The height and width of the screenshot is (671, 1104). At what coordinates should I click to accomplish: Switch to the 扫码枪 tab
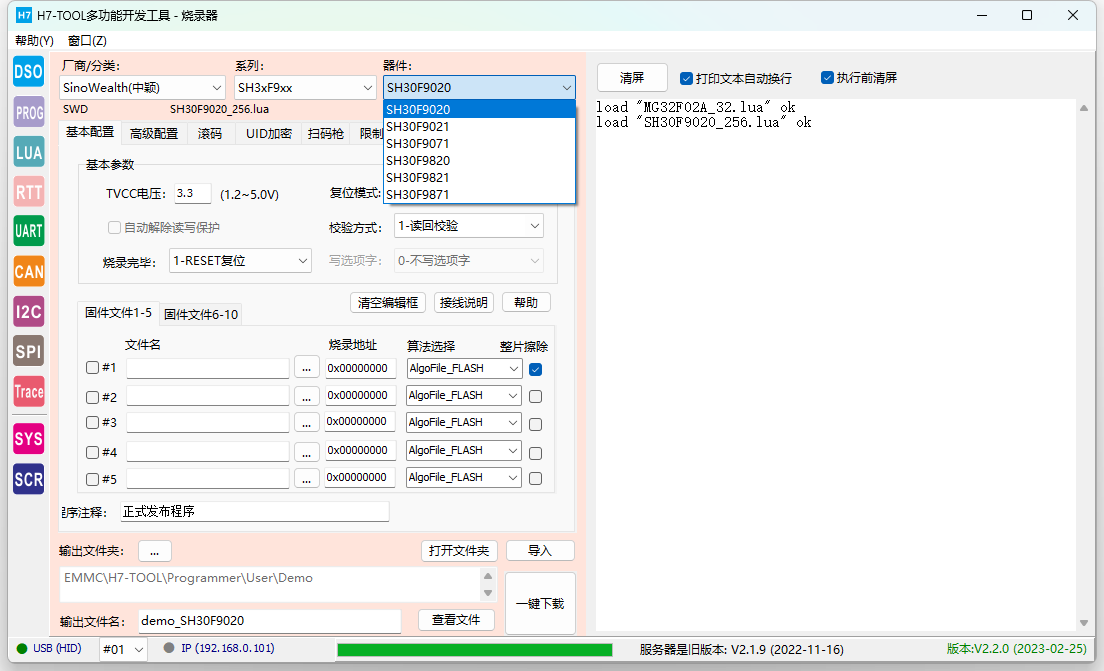coord(326,134)
